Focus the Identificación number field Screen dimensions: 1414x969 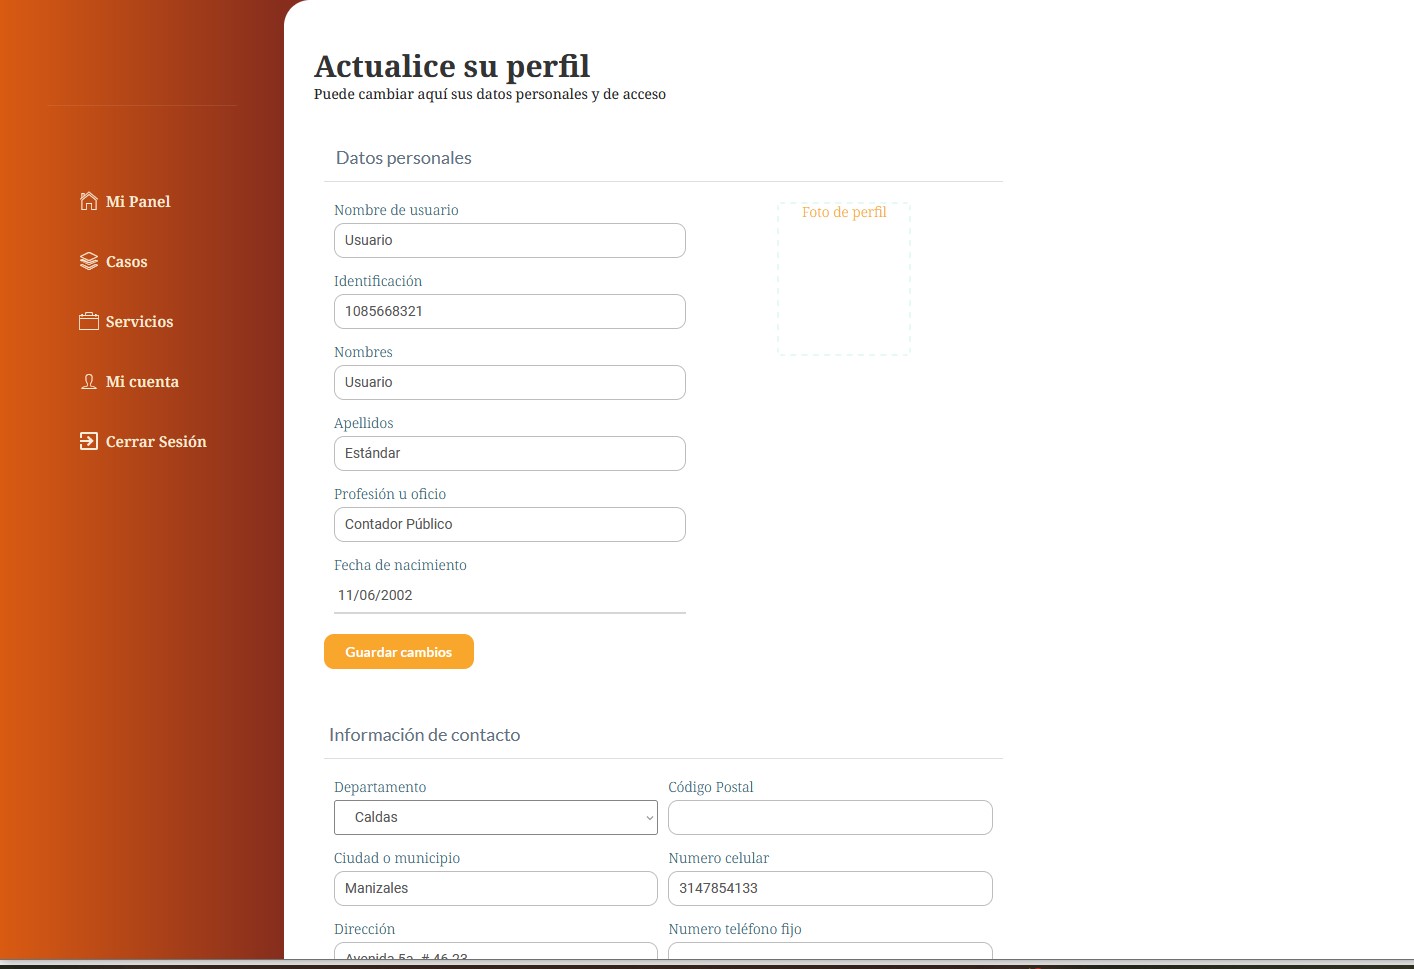(509, 311)
